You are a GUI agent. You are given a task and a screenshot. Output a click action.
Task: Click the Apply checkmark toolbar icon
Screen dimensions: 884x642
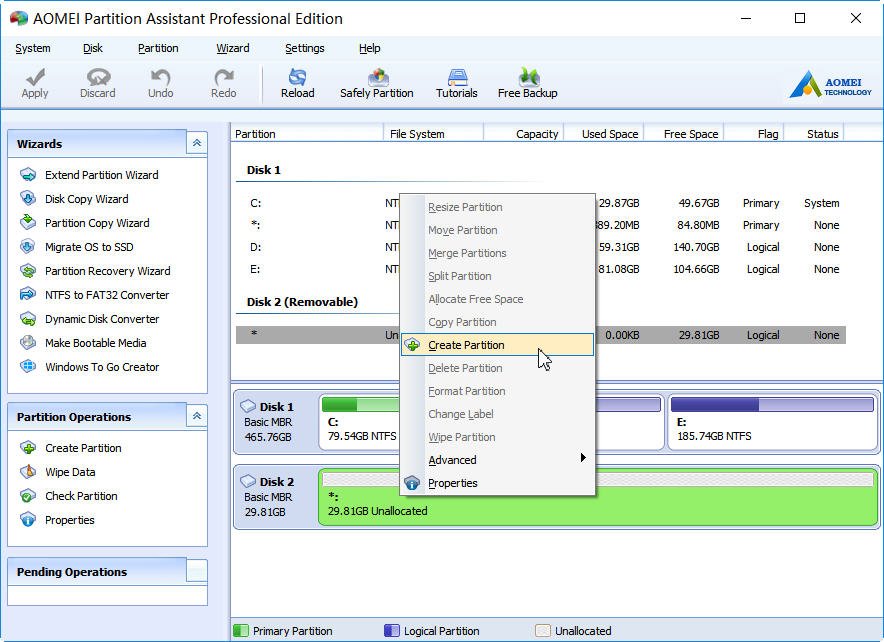click(x=35, y=77)
